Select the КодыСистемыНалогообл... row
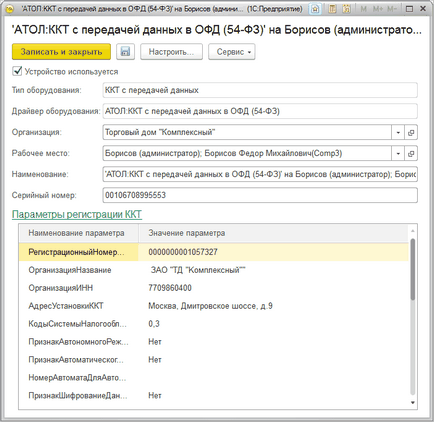 (214, 324)
